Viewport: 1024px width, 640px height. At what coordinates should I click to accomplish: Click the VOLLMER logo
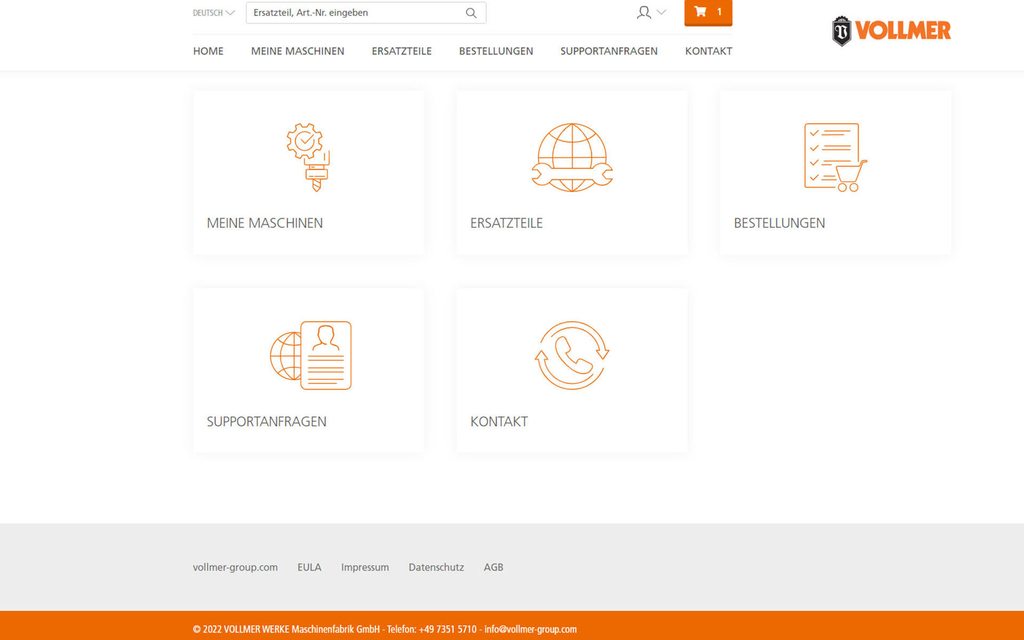(891, 31)
